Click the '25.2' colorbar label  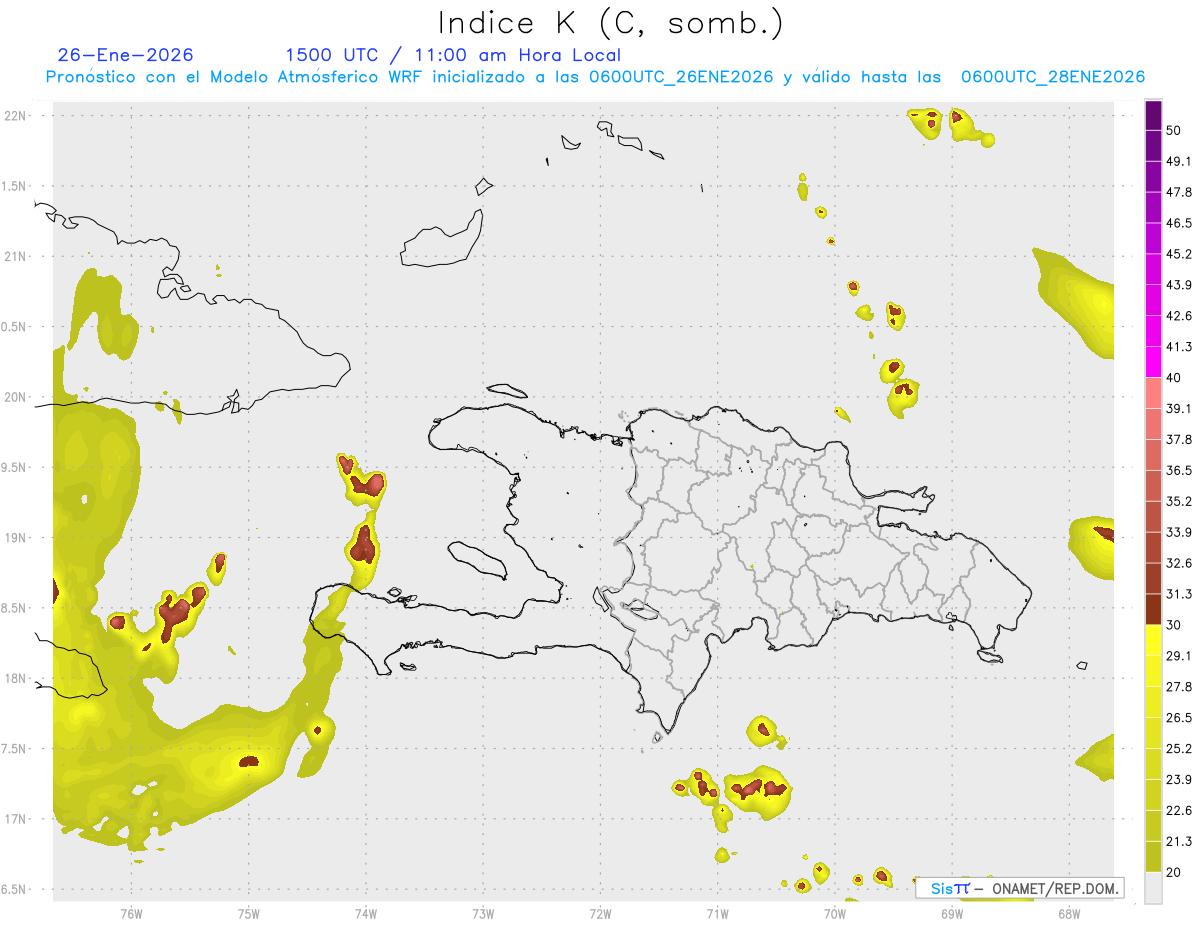tap(1179, 749)
